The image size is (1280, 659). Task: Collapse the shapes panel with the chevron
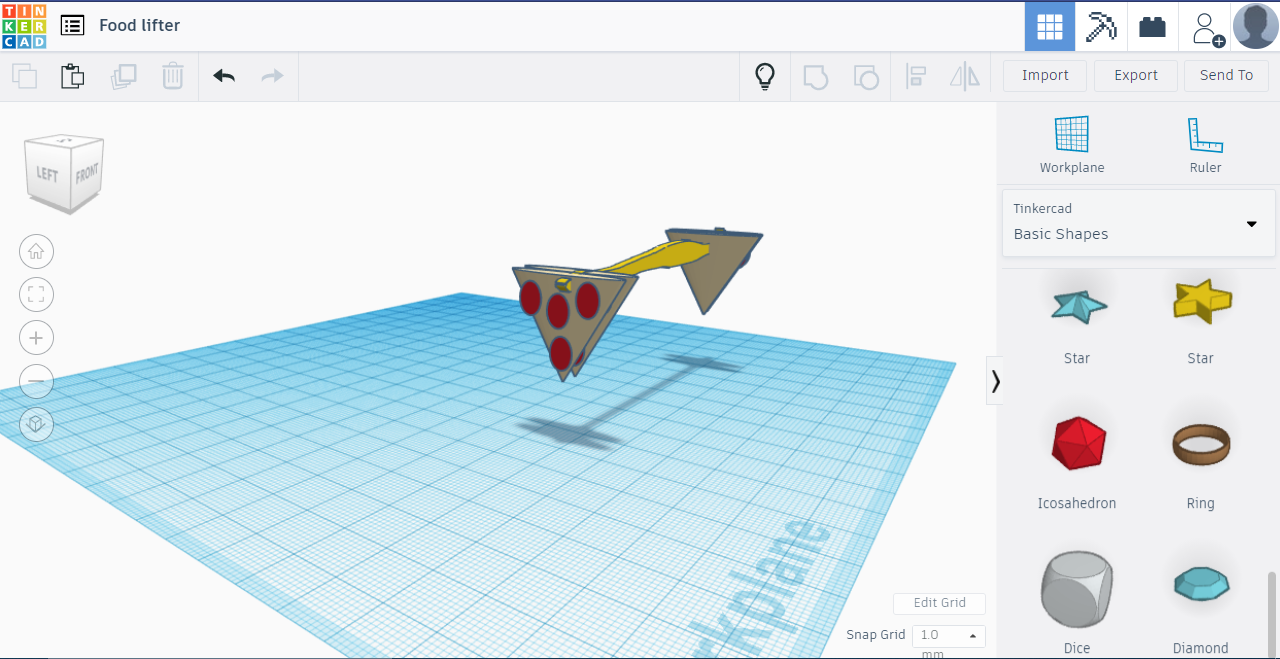995,381
